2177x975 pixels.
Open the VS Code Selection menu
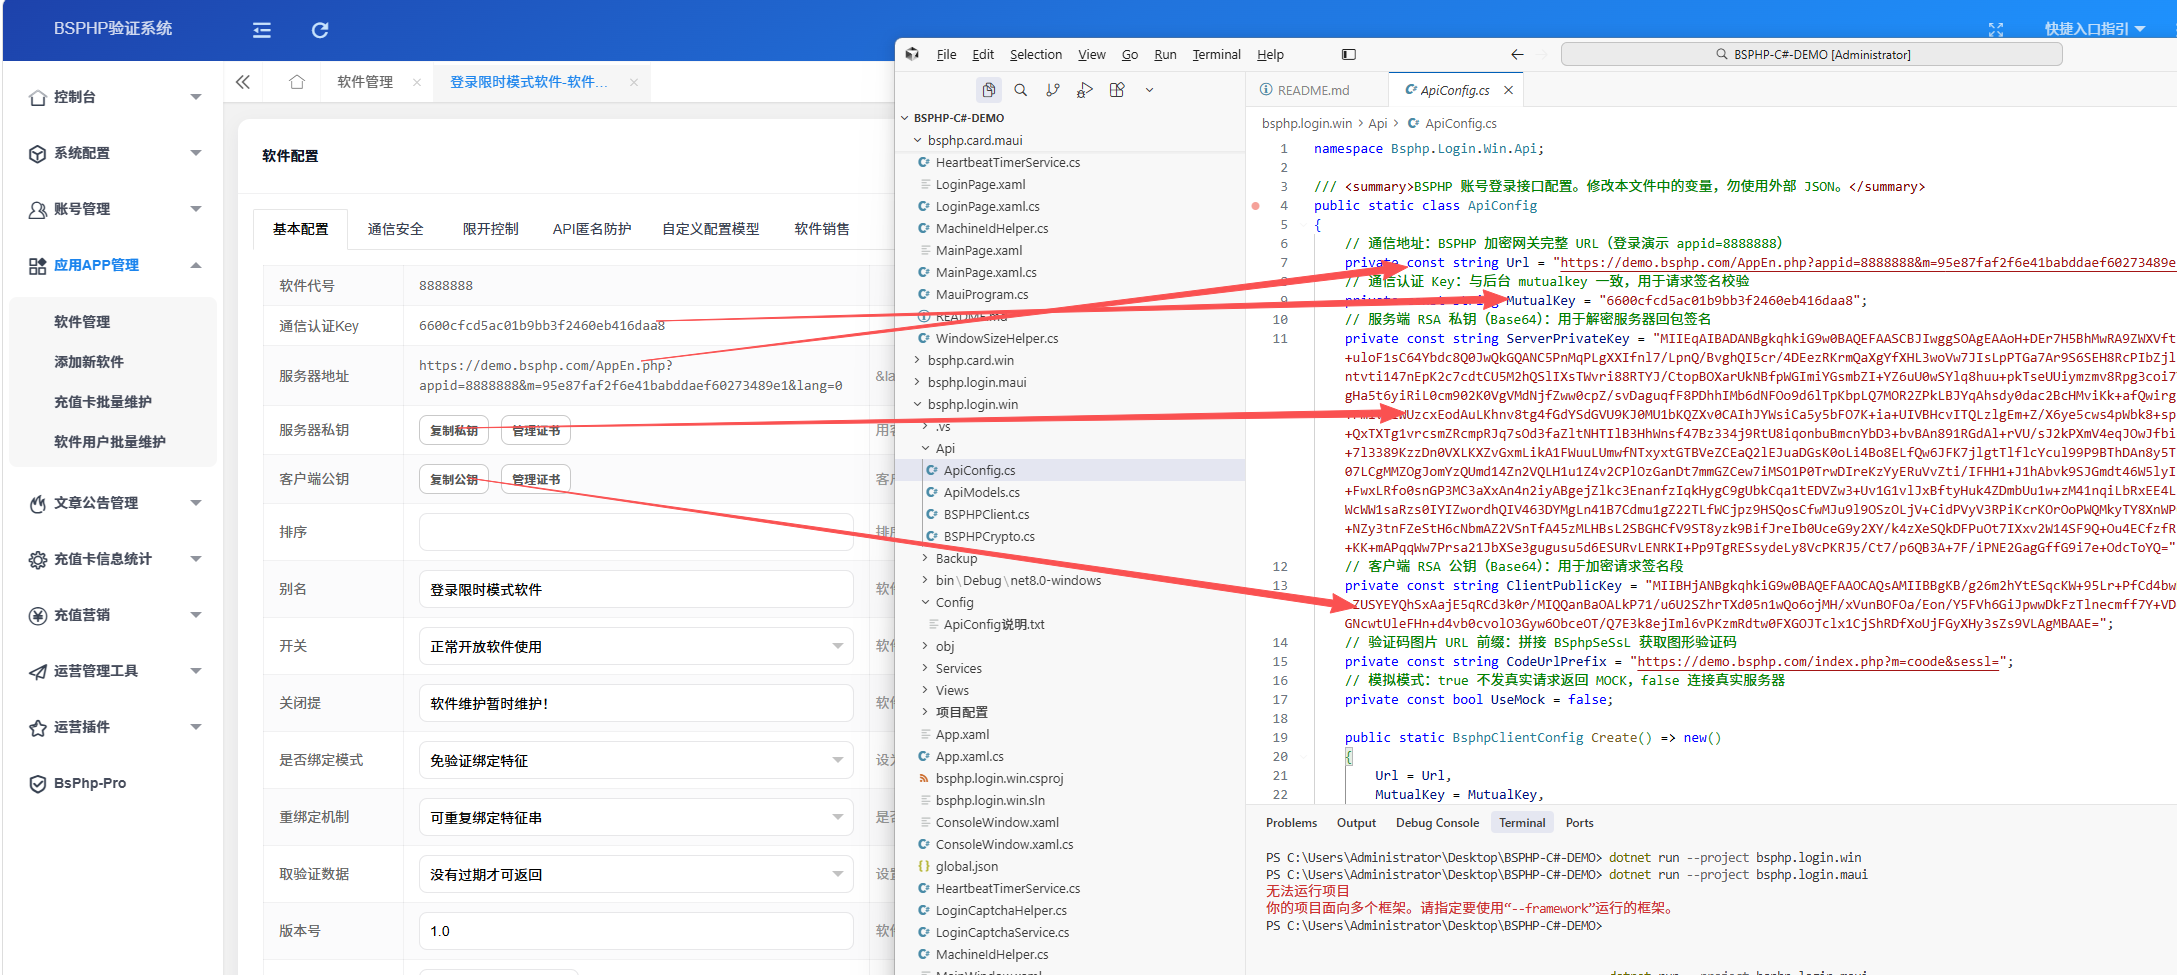pyautogui.click(x=1036, y=54)
